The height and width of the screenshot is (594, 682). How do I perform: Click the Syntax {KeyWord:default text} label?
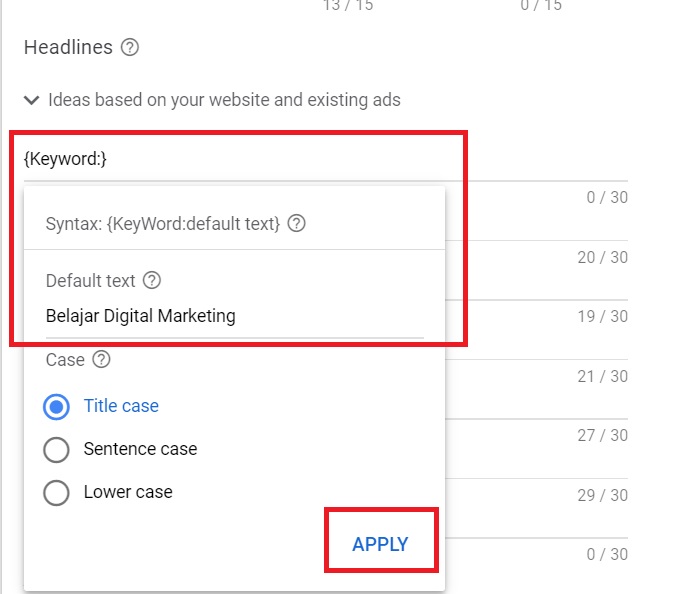point(163,224)
